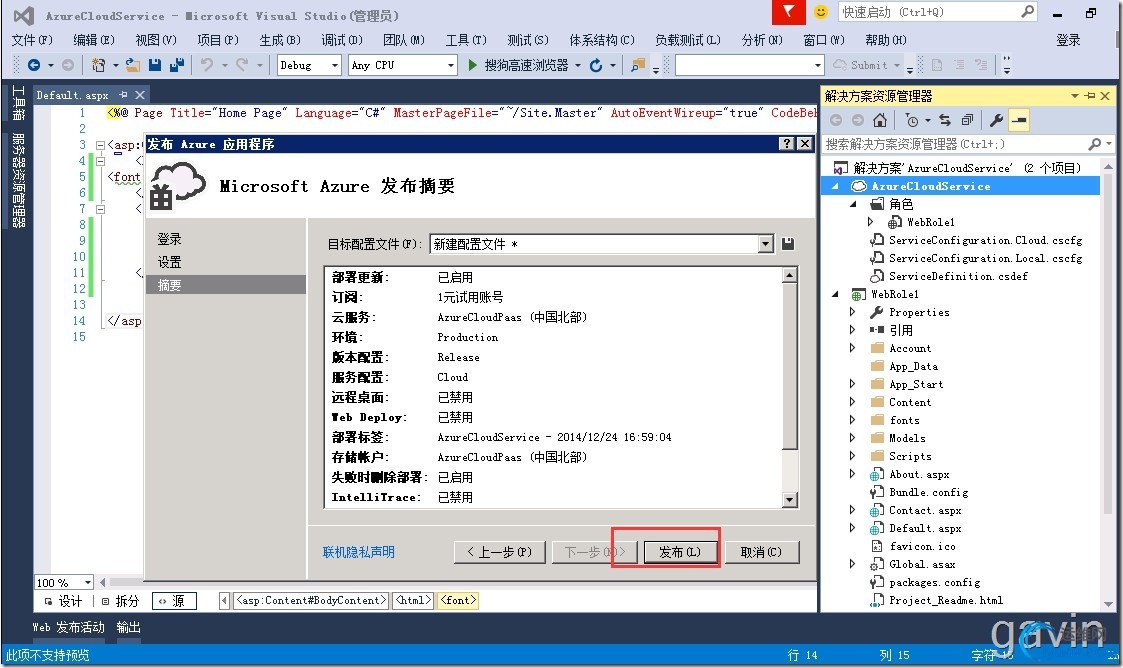Click the Open File folder icon
The width and height of the screenshot is (1123, 668).
(x=132, y=65)
